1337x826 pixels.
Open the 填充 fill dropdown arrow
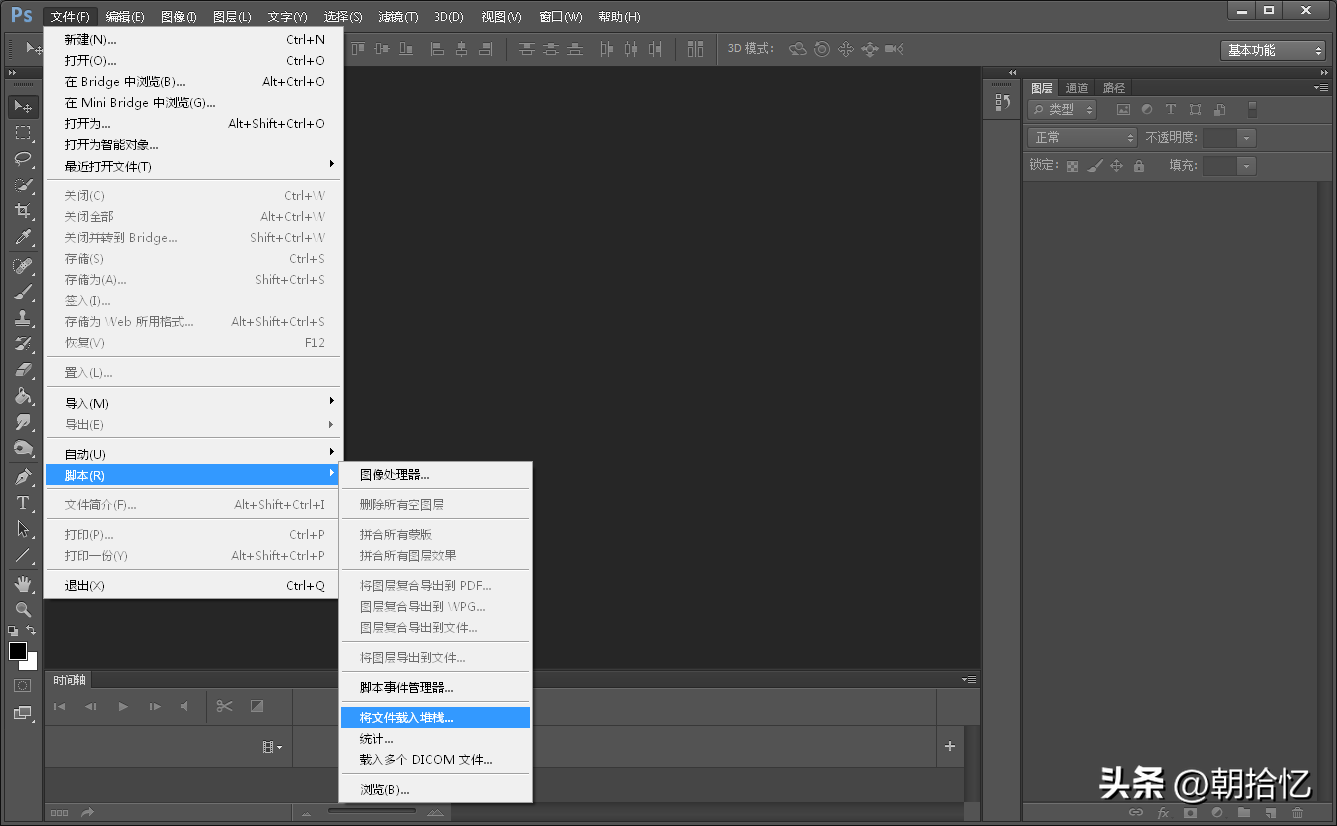coord(1246,166)
